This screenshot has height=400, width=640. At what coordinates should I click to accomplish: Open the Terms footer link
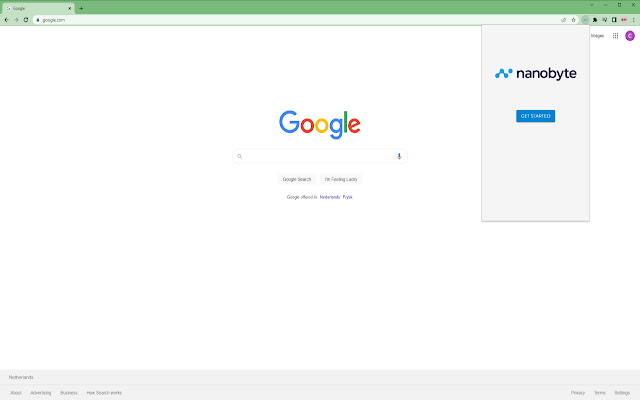(x=600, y=393)
